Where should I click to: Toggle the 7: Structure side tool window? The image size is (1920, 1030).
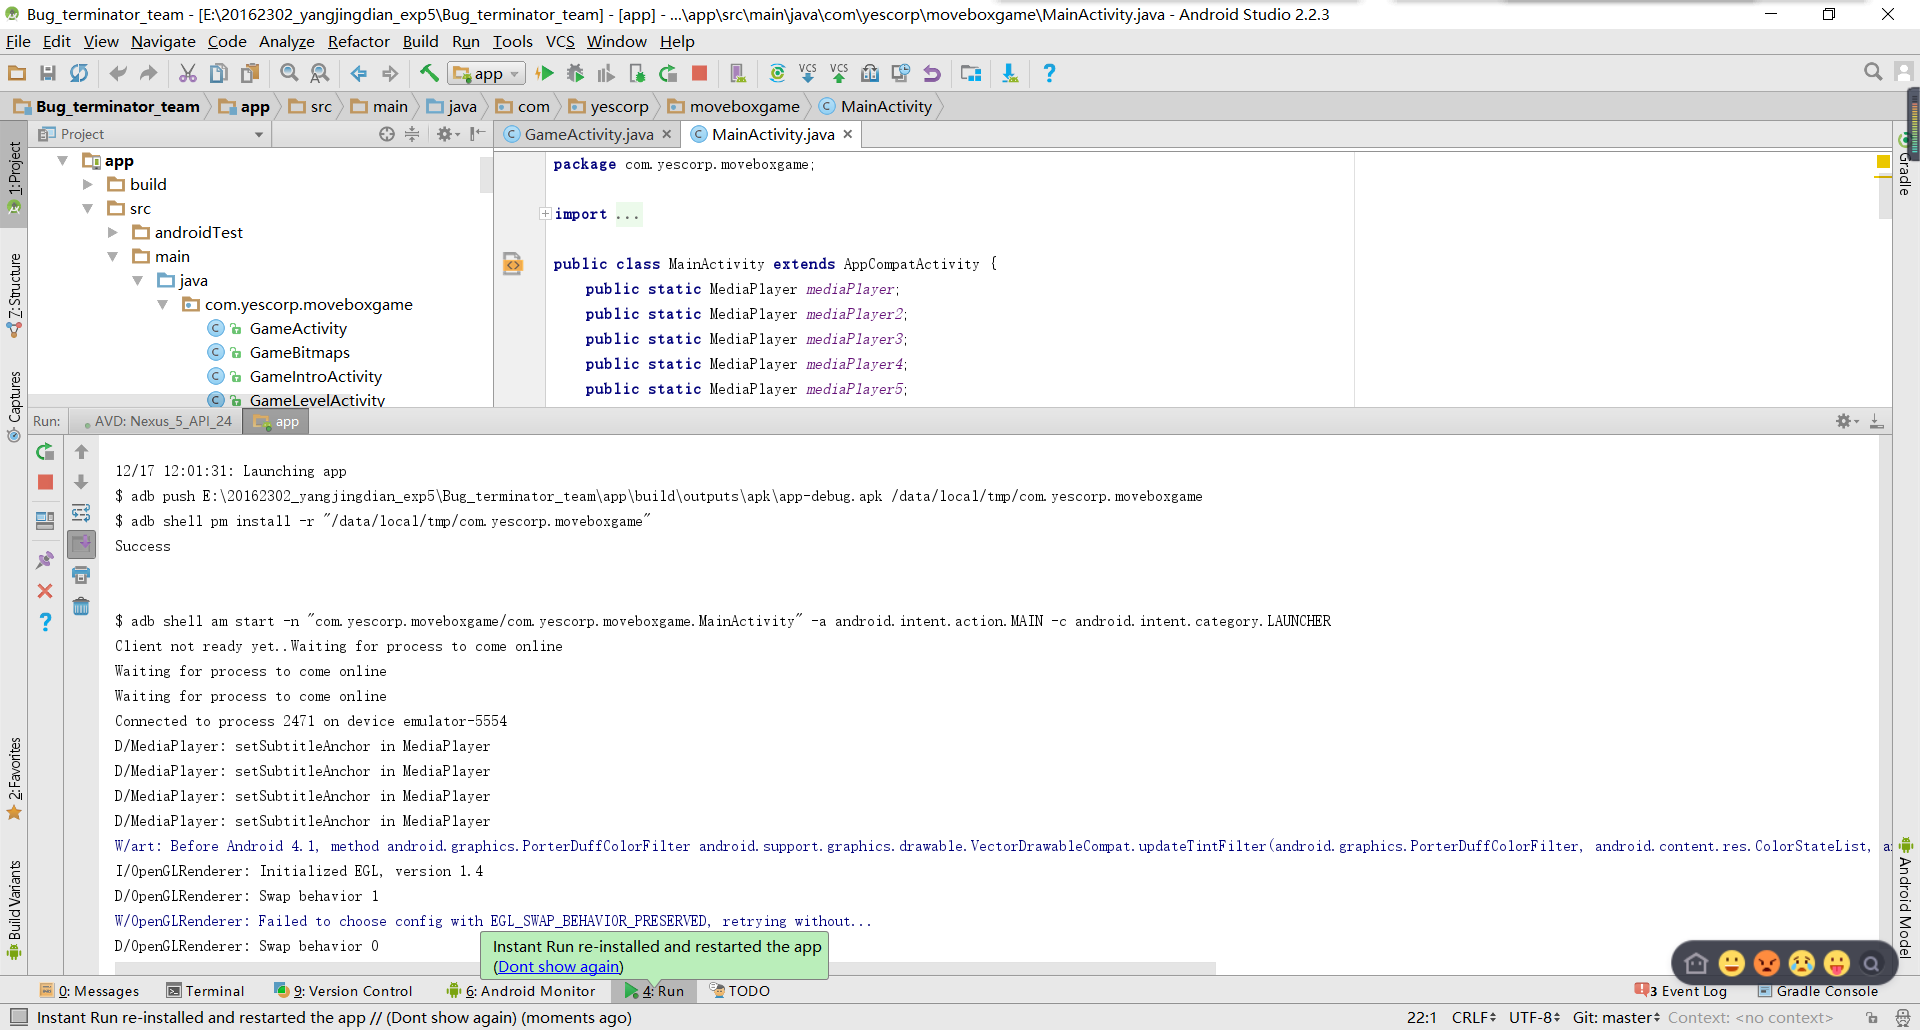pyautogui.click(x=14, y=294)
